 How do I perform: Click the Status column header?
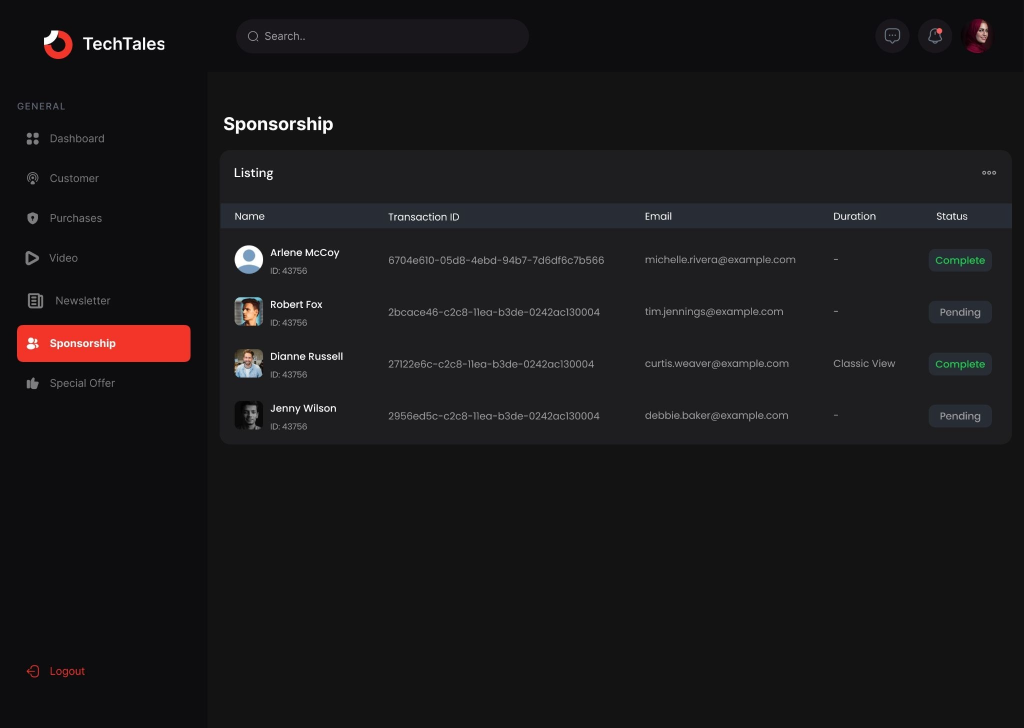(x=952, y=216)
